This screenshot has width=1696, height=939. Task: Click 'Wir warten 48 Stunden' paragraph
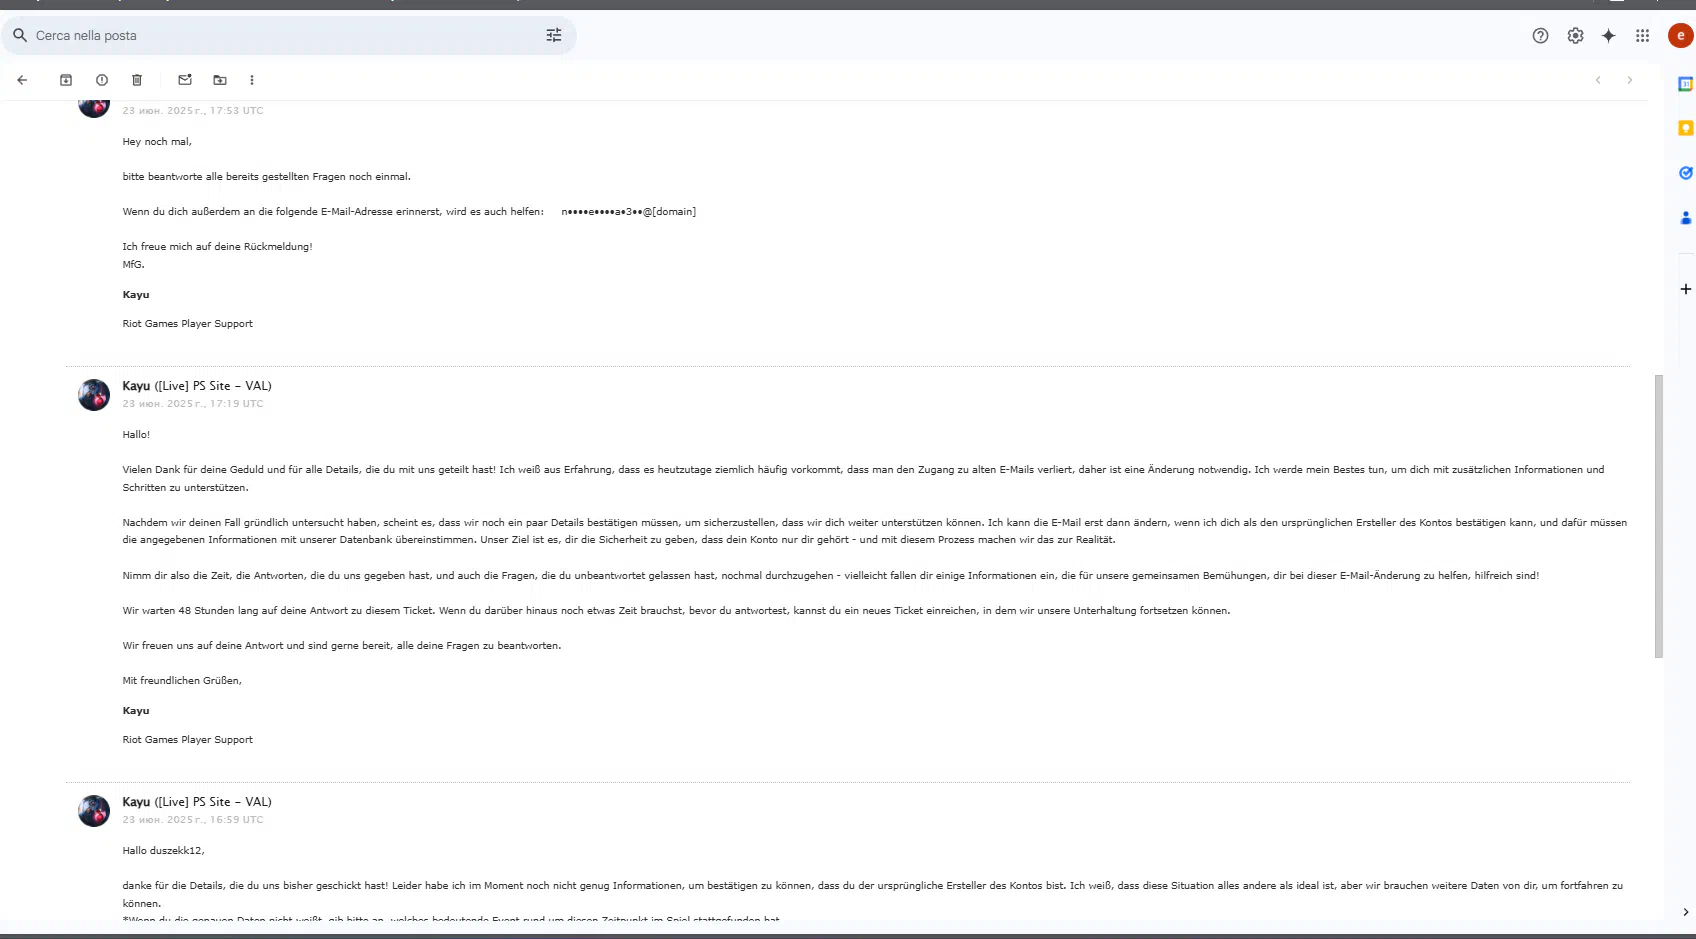point(676,611)
